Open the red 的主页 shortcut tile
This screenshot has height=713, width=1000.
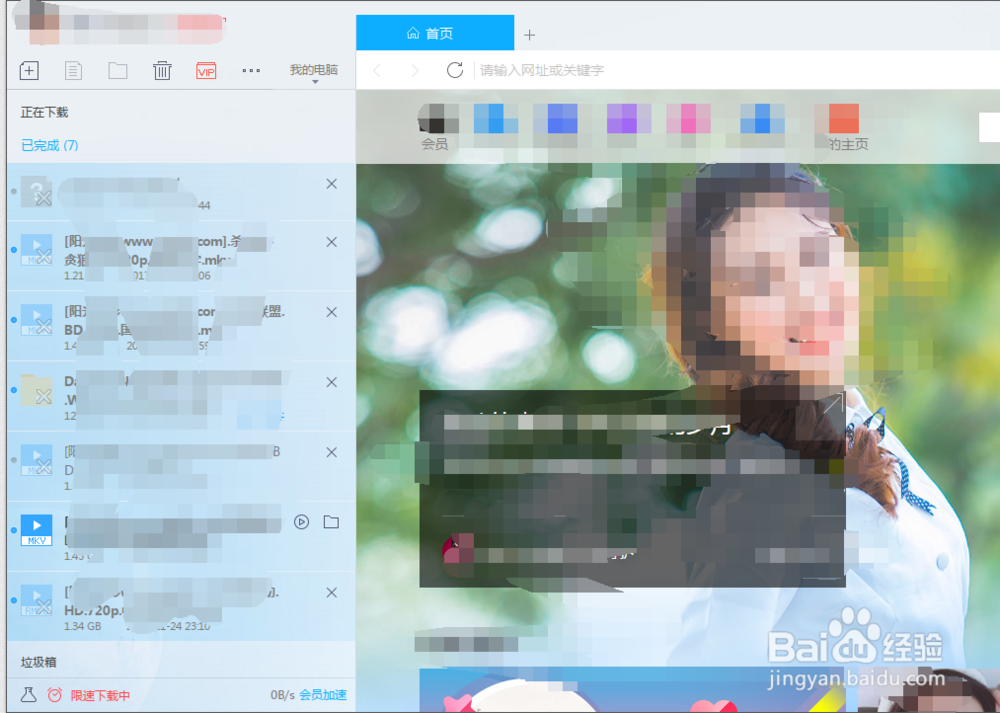coord(843,126)
